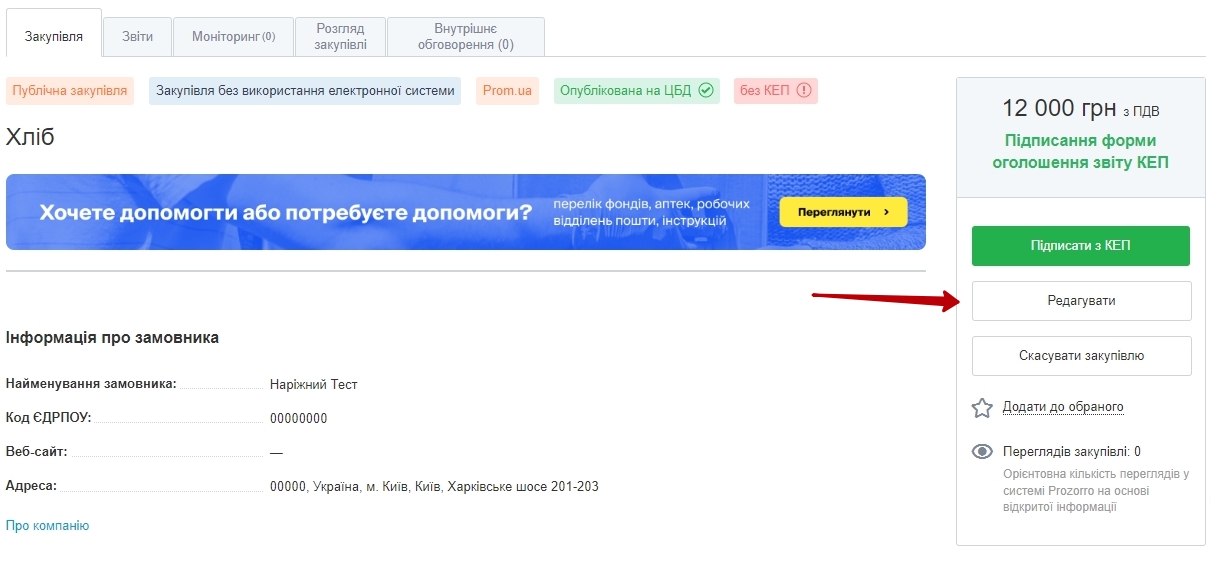
Task: Click exclamation icon on без КЕП badge
Action: click(x=804, y=91)
